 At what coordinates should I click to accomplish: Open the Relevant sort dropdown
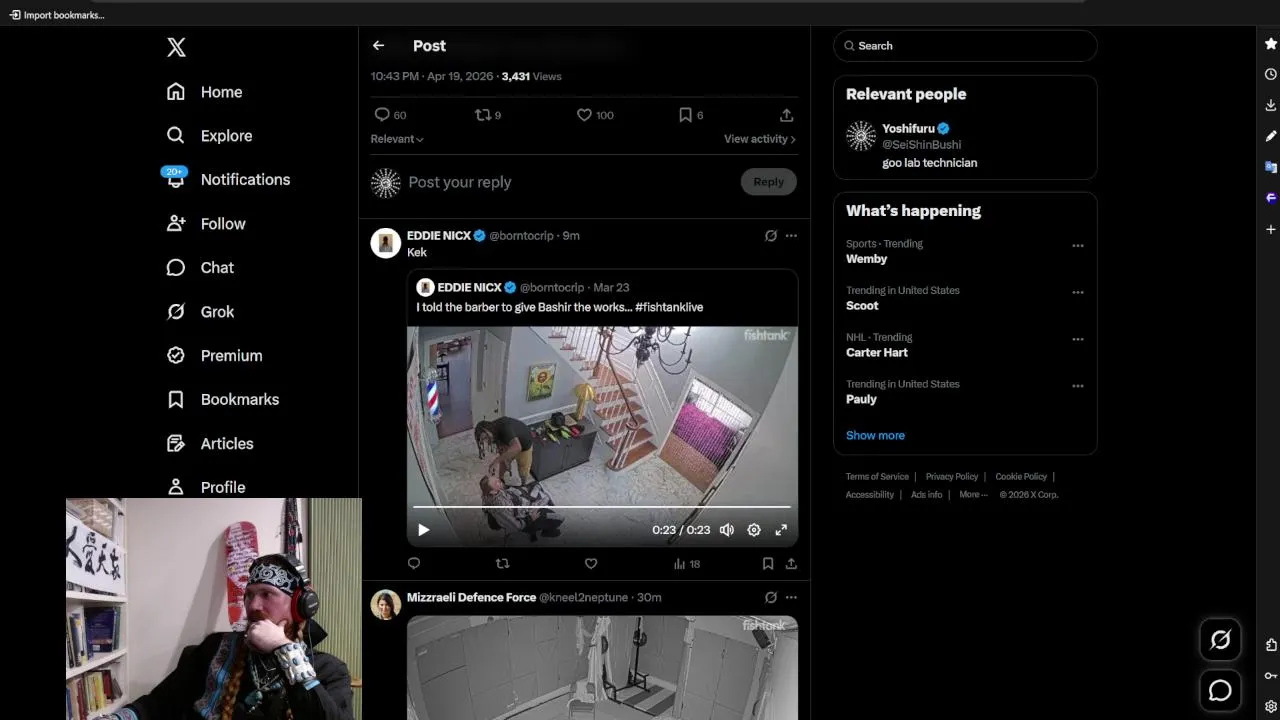[397, 139]
